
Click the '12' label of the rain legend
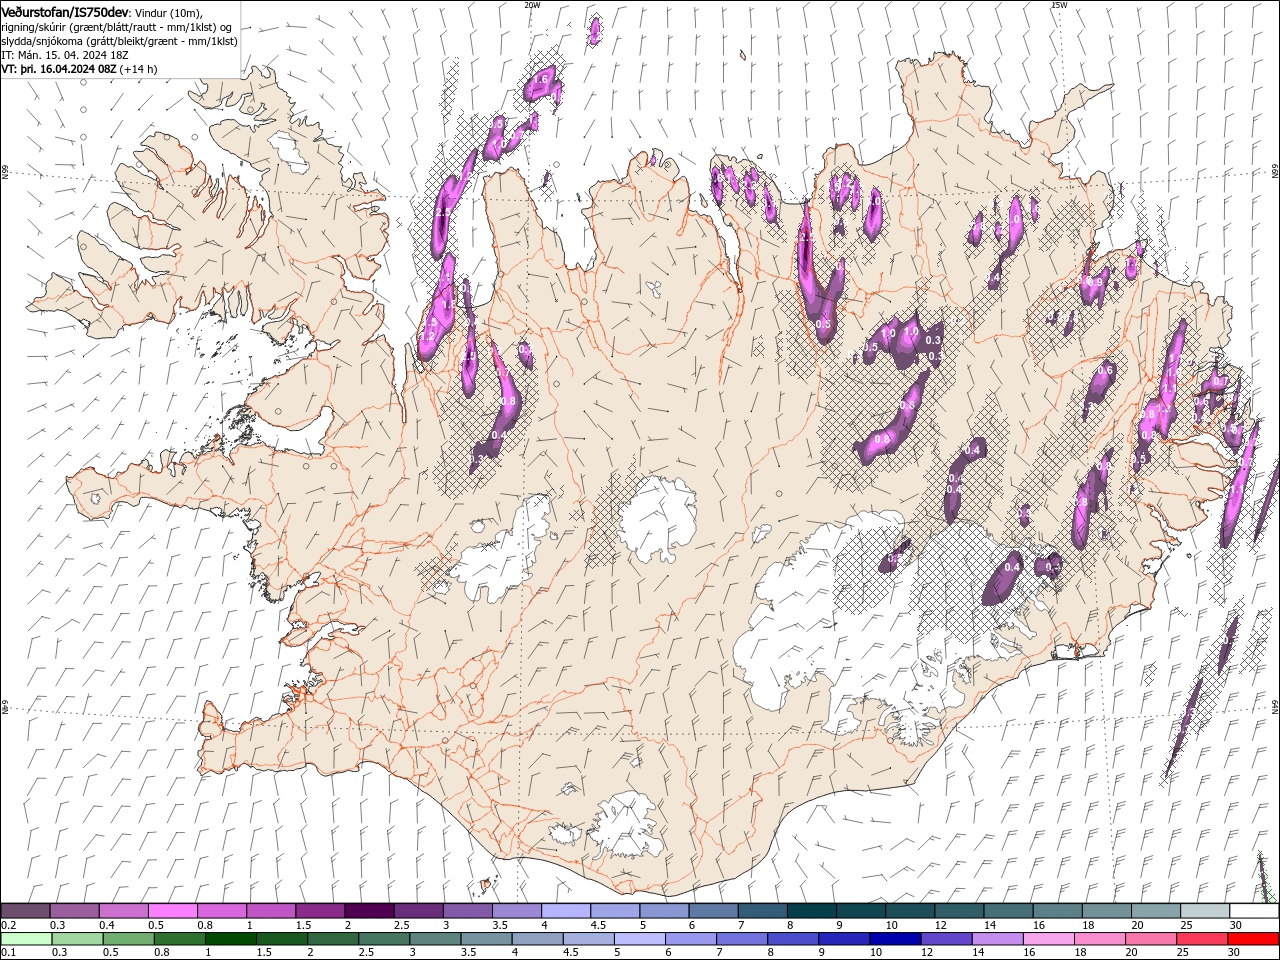coord(926,953)
